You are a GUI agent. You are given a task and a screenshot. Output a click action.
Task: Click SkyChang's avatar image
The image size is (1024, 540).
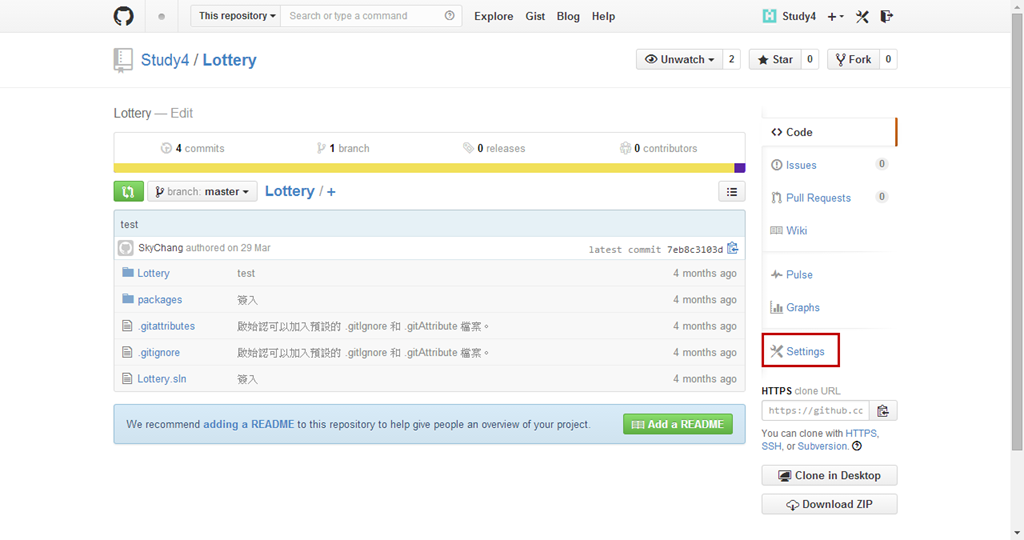tap(126, 248)
